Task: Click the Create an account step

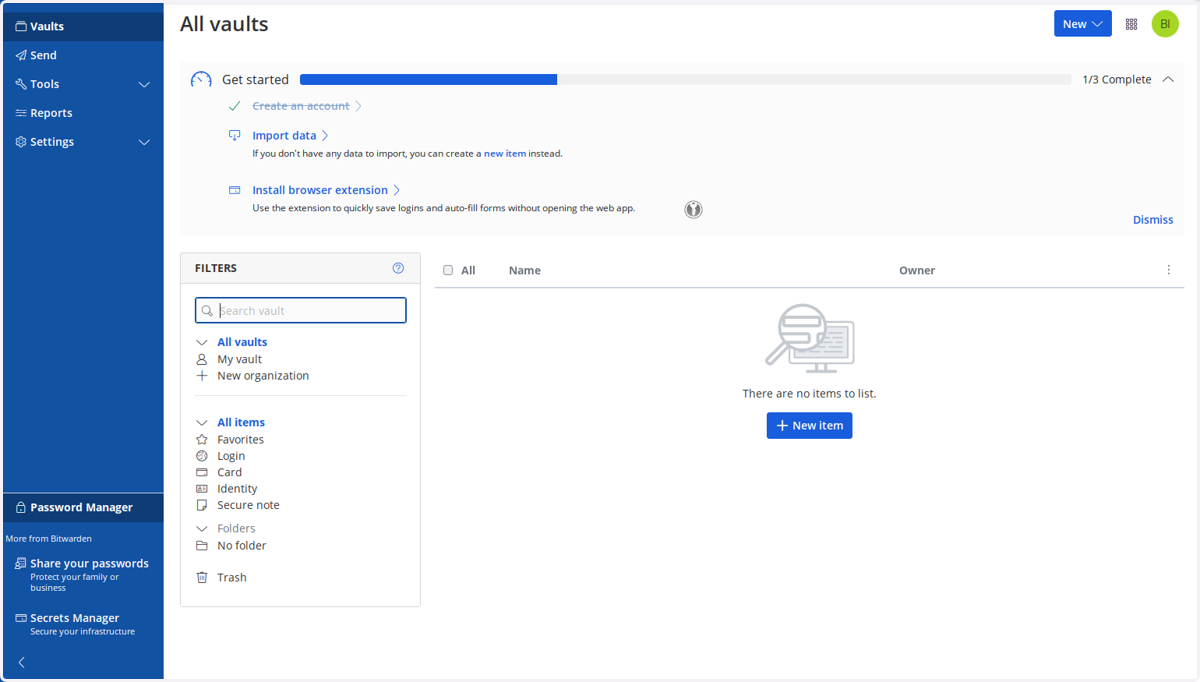Action: click(301, 106)
